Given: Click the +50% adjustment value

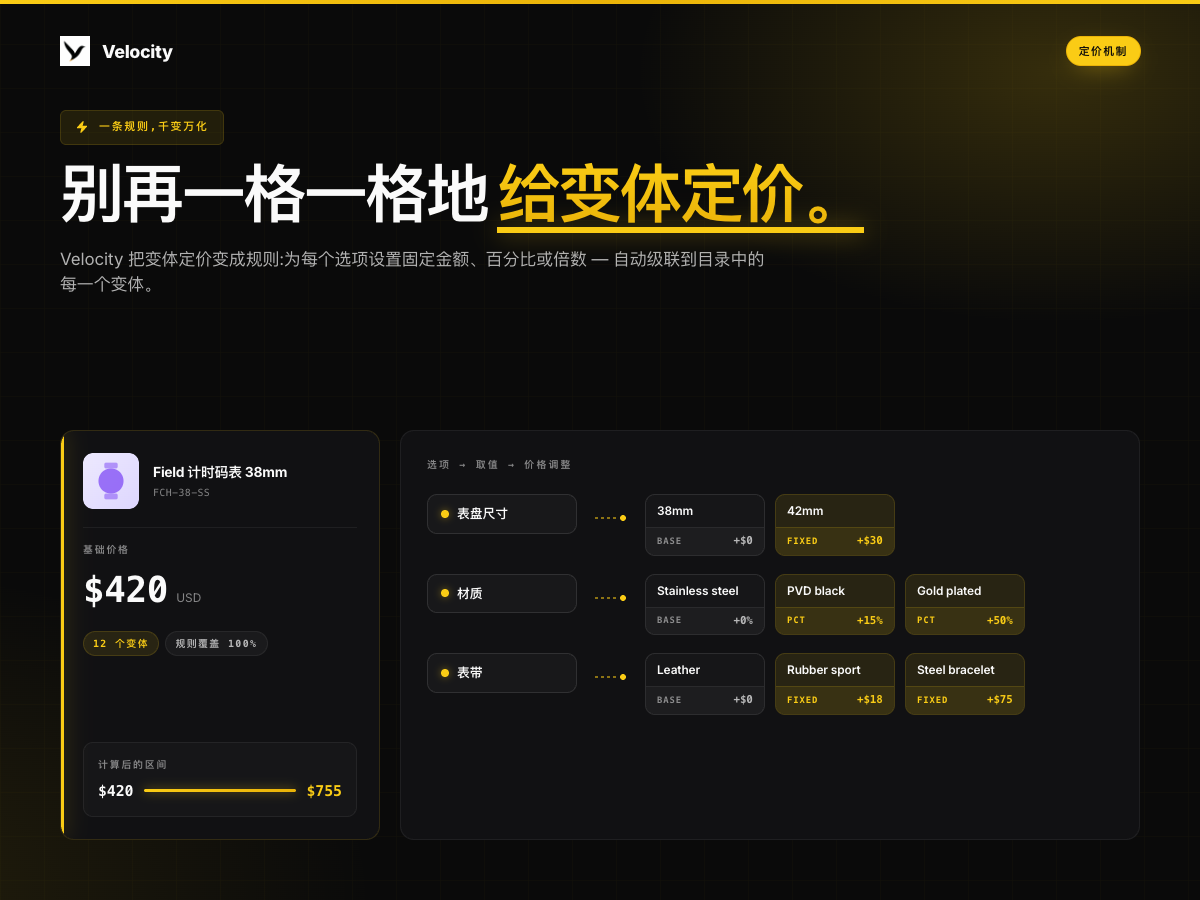Looking at the screenshot, I should 1000,620.
